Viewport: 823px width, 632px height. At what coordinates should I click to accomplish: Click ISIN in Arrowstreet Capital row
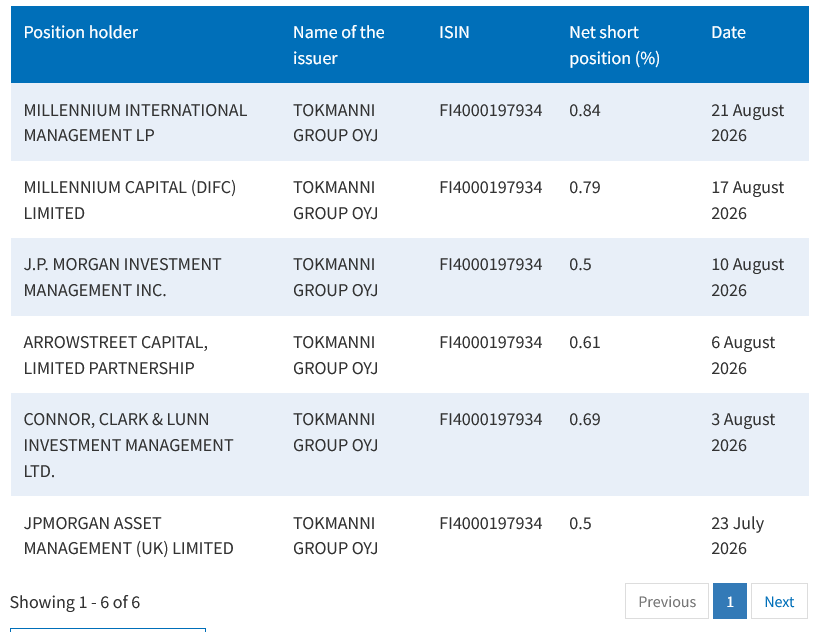pyautogui.click(x=490, y=342)
